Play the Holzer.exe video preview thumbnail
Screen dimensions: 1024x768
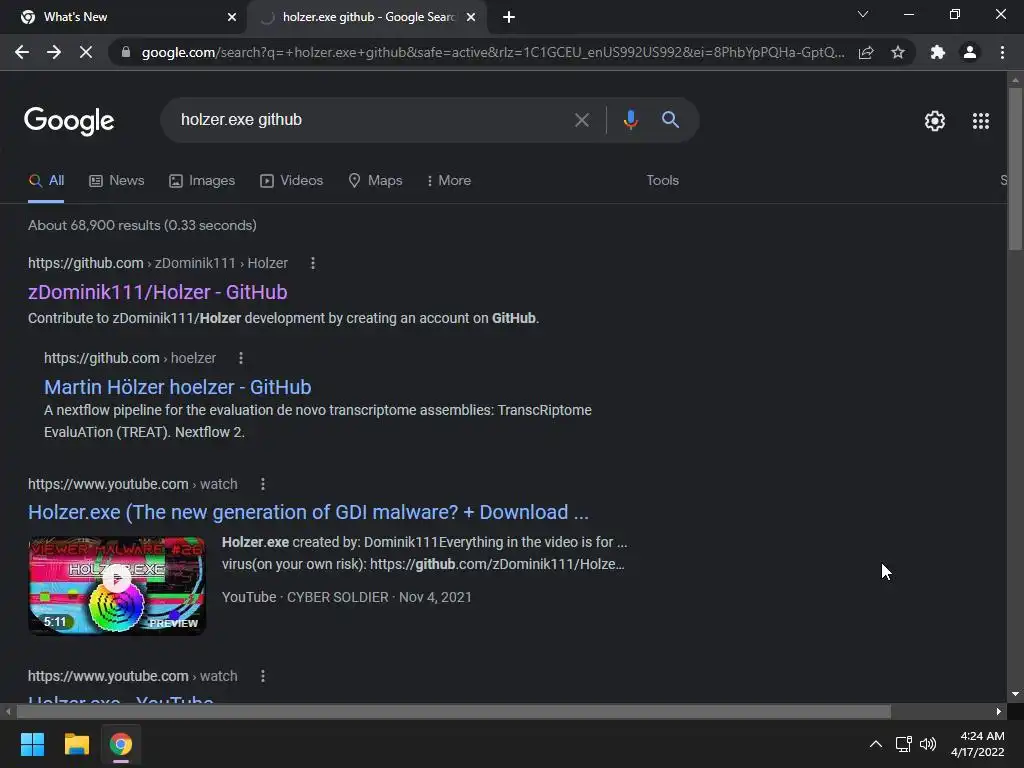pos(118,585)
